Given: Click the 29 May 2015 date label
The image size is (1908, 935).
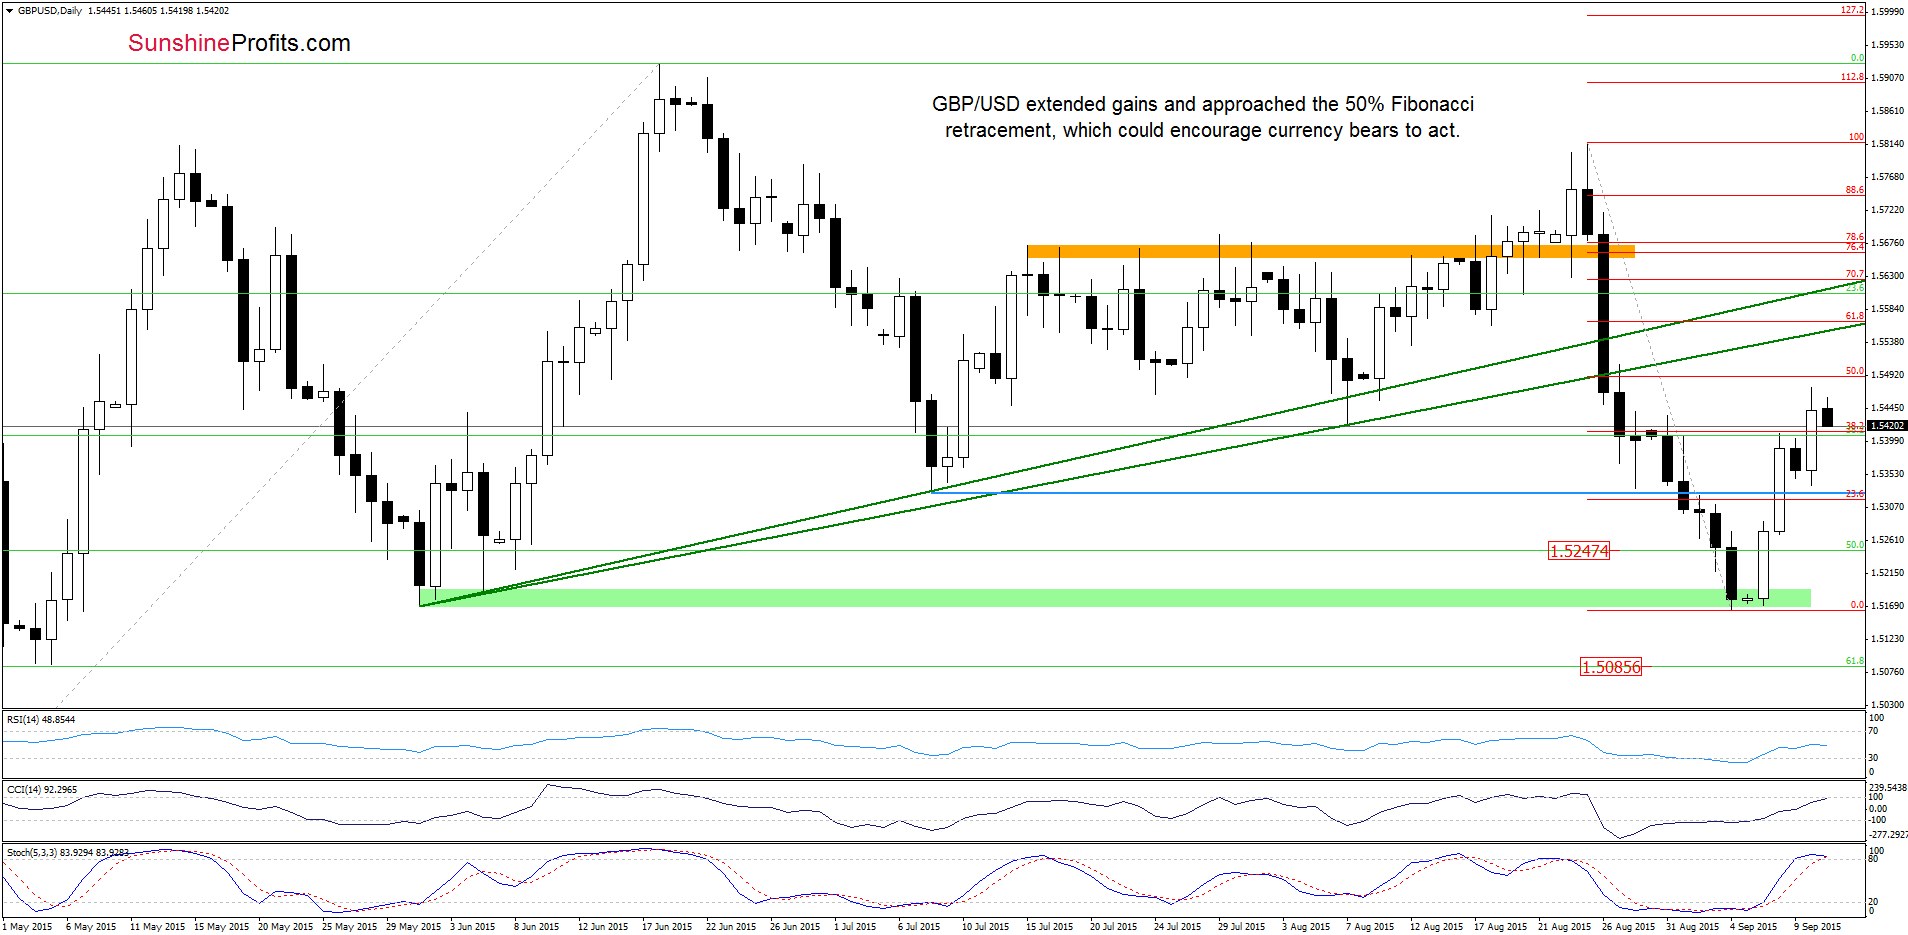Looking at the screenshot, I should pos(413,927).
